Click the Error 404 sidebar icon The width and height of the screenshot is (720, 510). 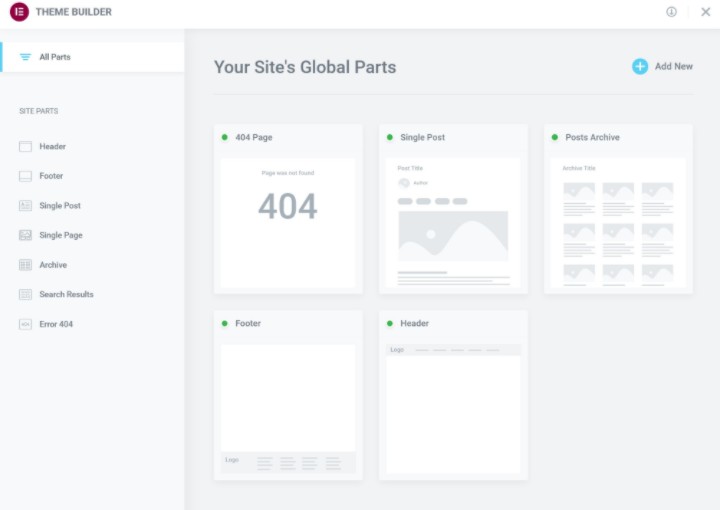(25, 324)
